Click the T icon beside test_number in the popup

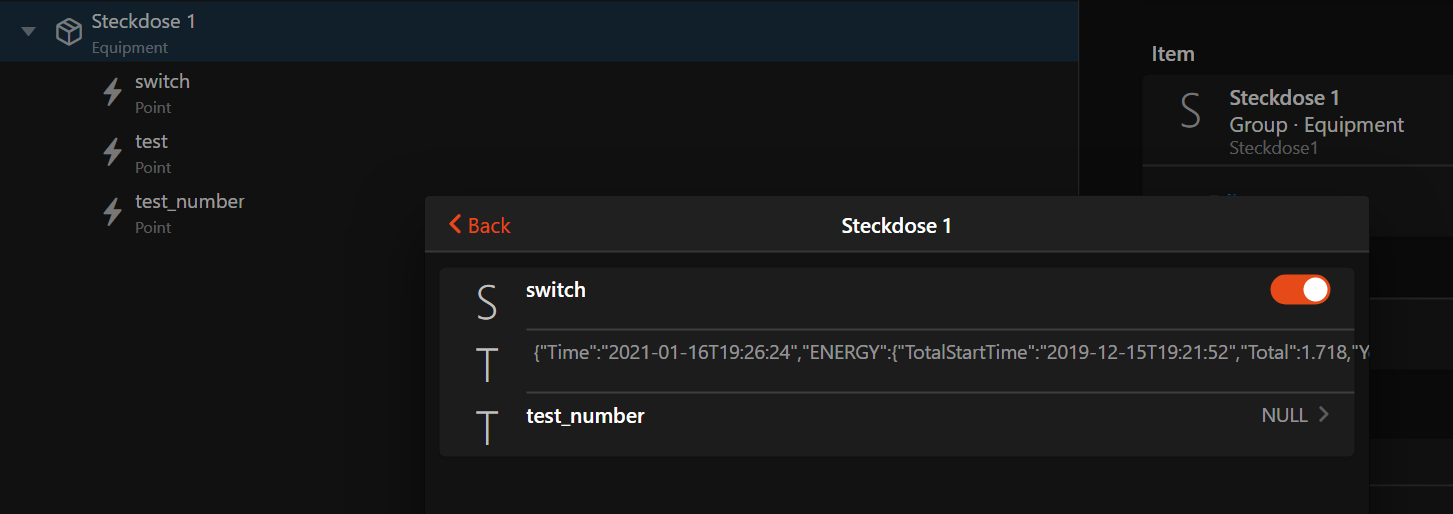(487, 427)
